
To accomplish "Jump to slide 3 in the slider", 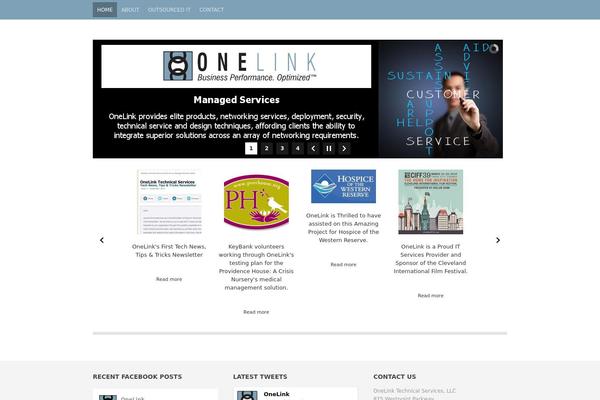I will 282,149.
